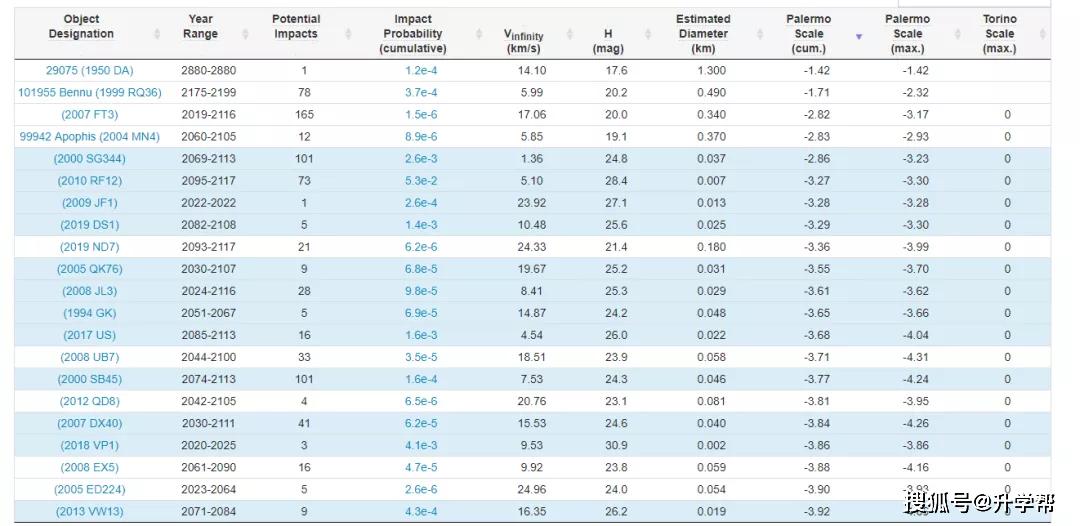
Task: Open the (2007 FT3) object page
Action: coord(90,114)
